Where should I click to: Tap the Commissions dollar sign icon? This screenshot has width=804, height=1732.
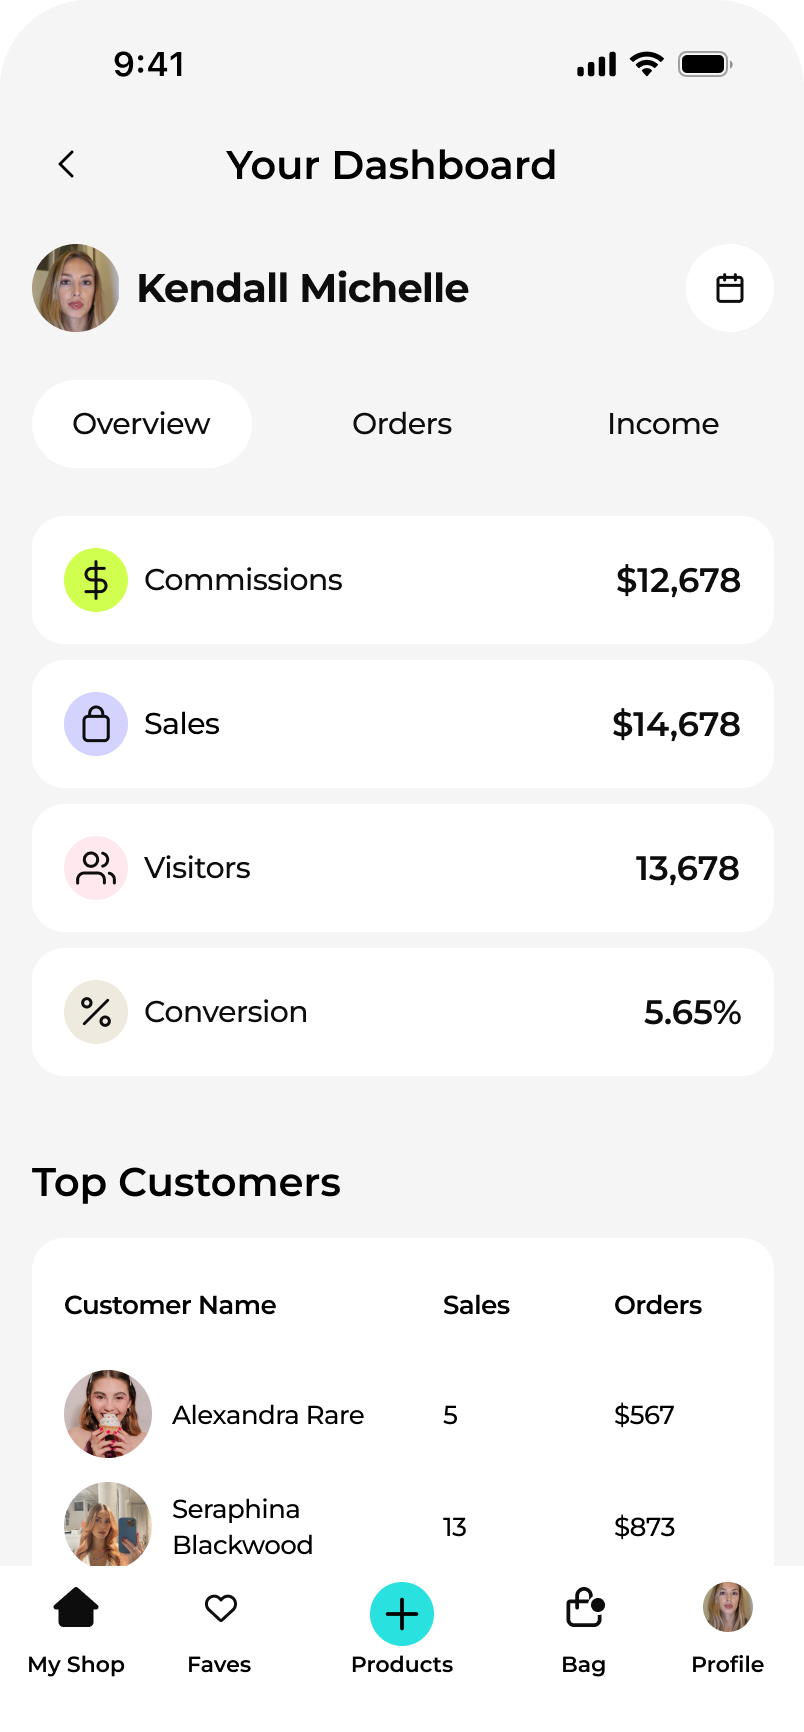coord(96,580)
